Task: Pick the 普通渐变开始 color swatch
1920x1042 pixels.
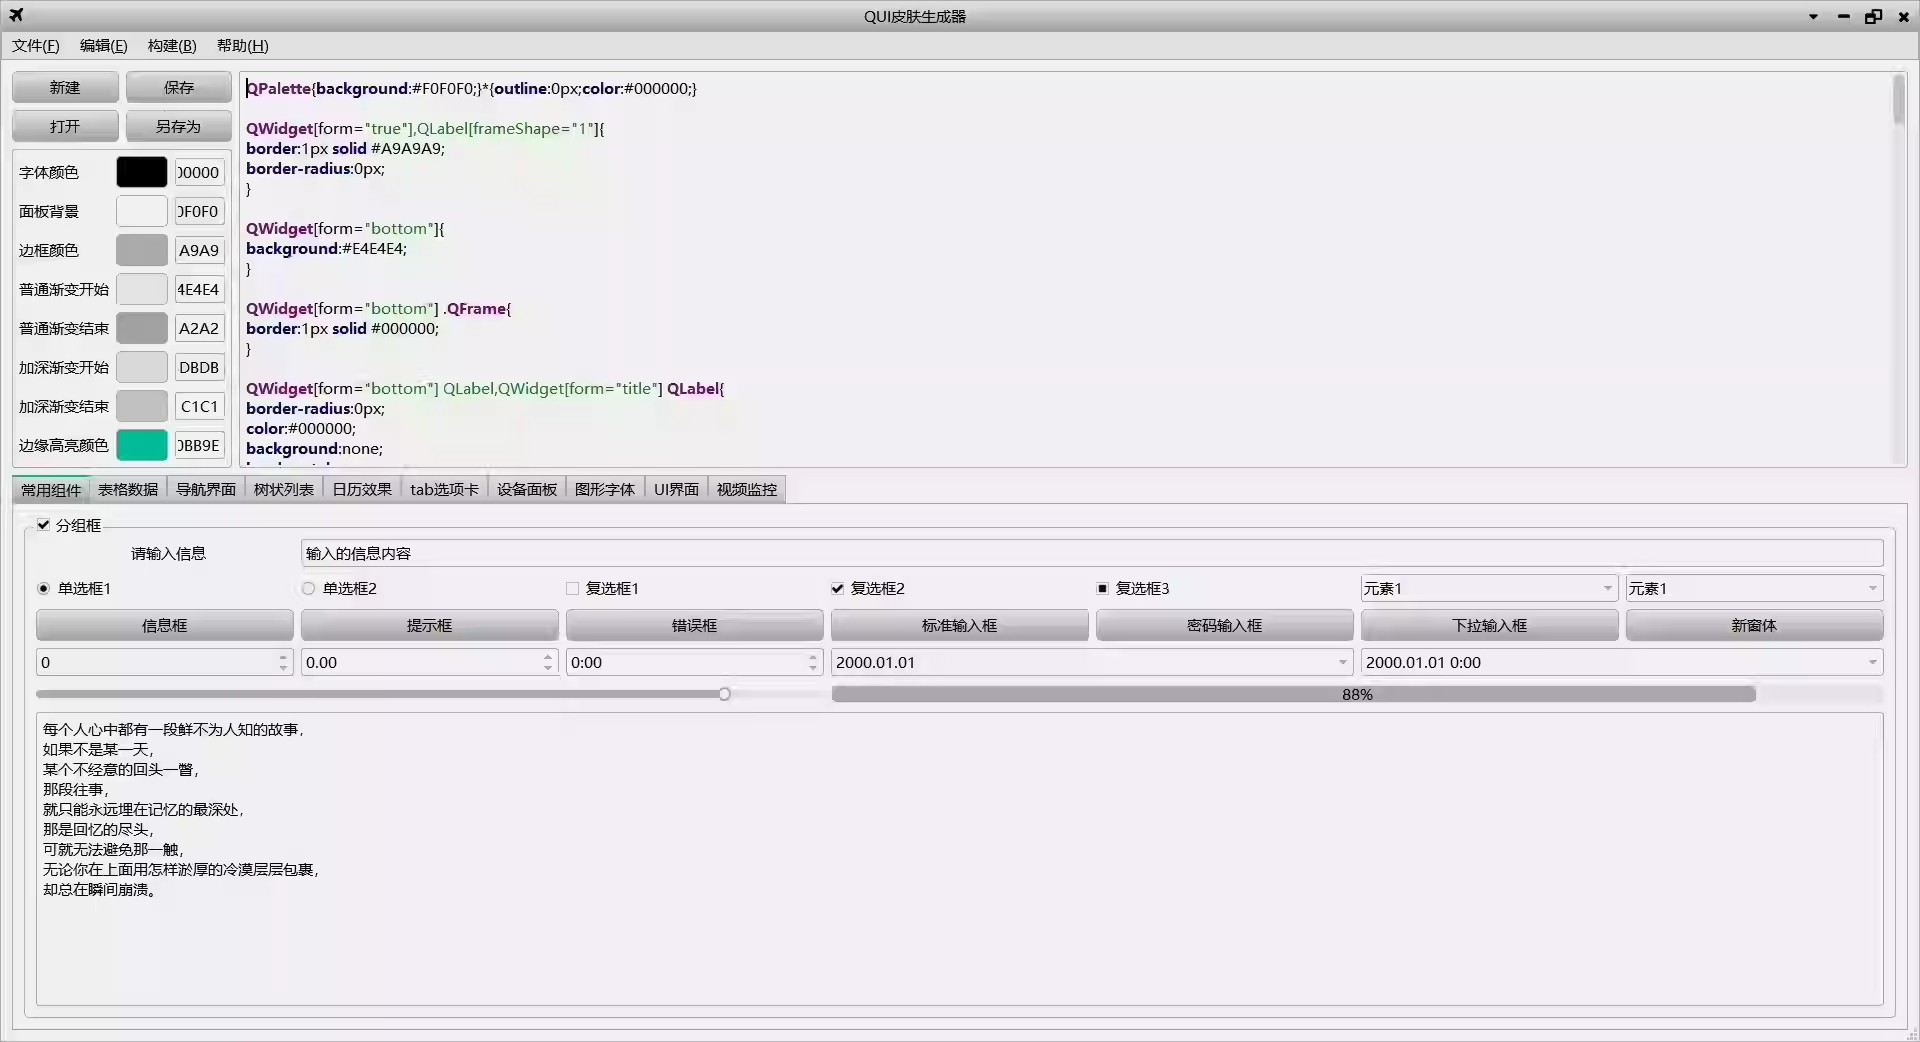Action: click(142, 289)
